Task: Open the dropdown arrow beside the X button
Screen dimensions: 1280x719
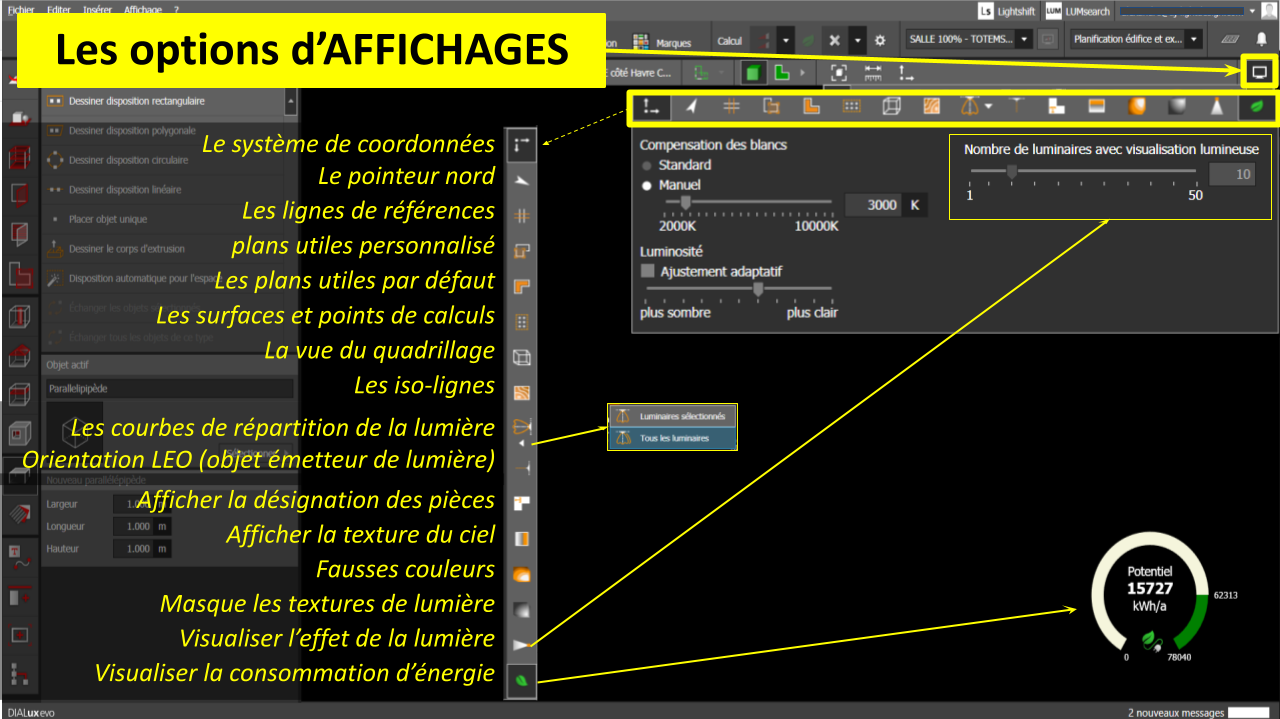Action: click(x=857, y=41)
